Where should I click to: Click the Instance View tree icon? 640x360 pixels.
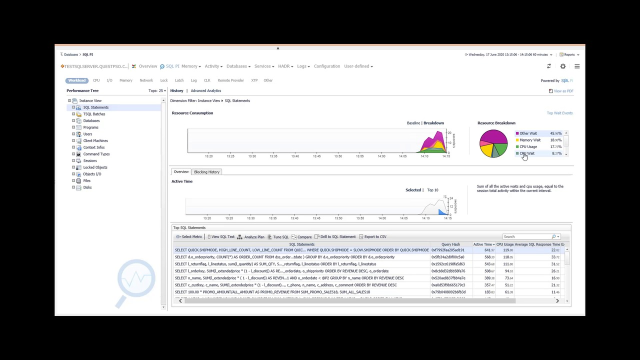click(75, 100)
